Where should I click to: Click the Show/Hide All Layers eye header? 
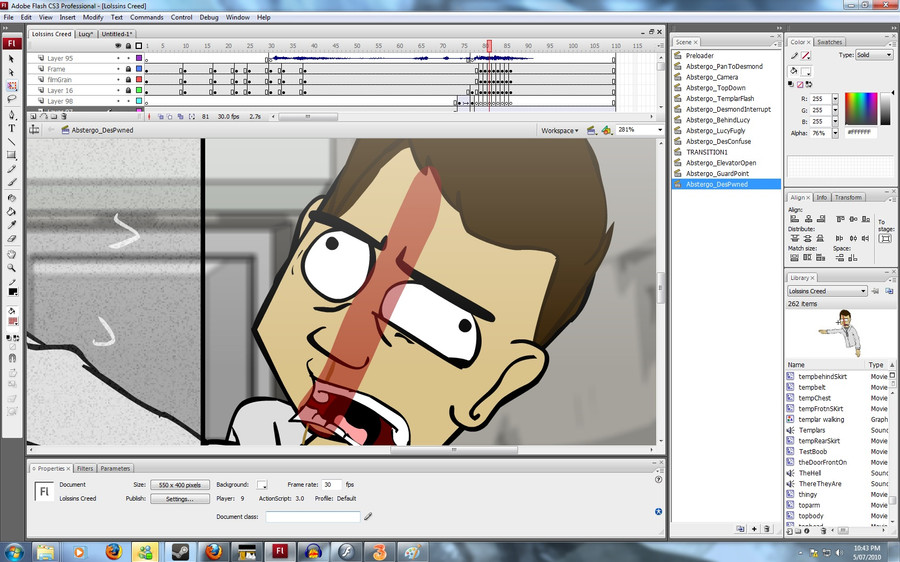(118, 46)
